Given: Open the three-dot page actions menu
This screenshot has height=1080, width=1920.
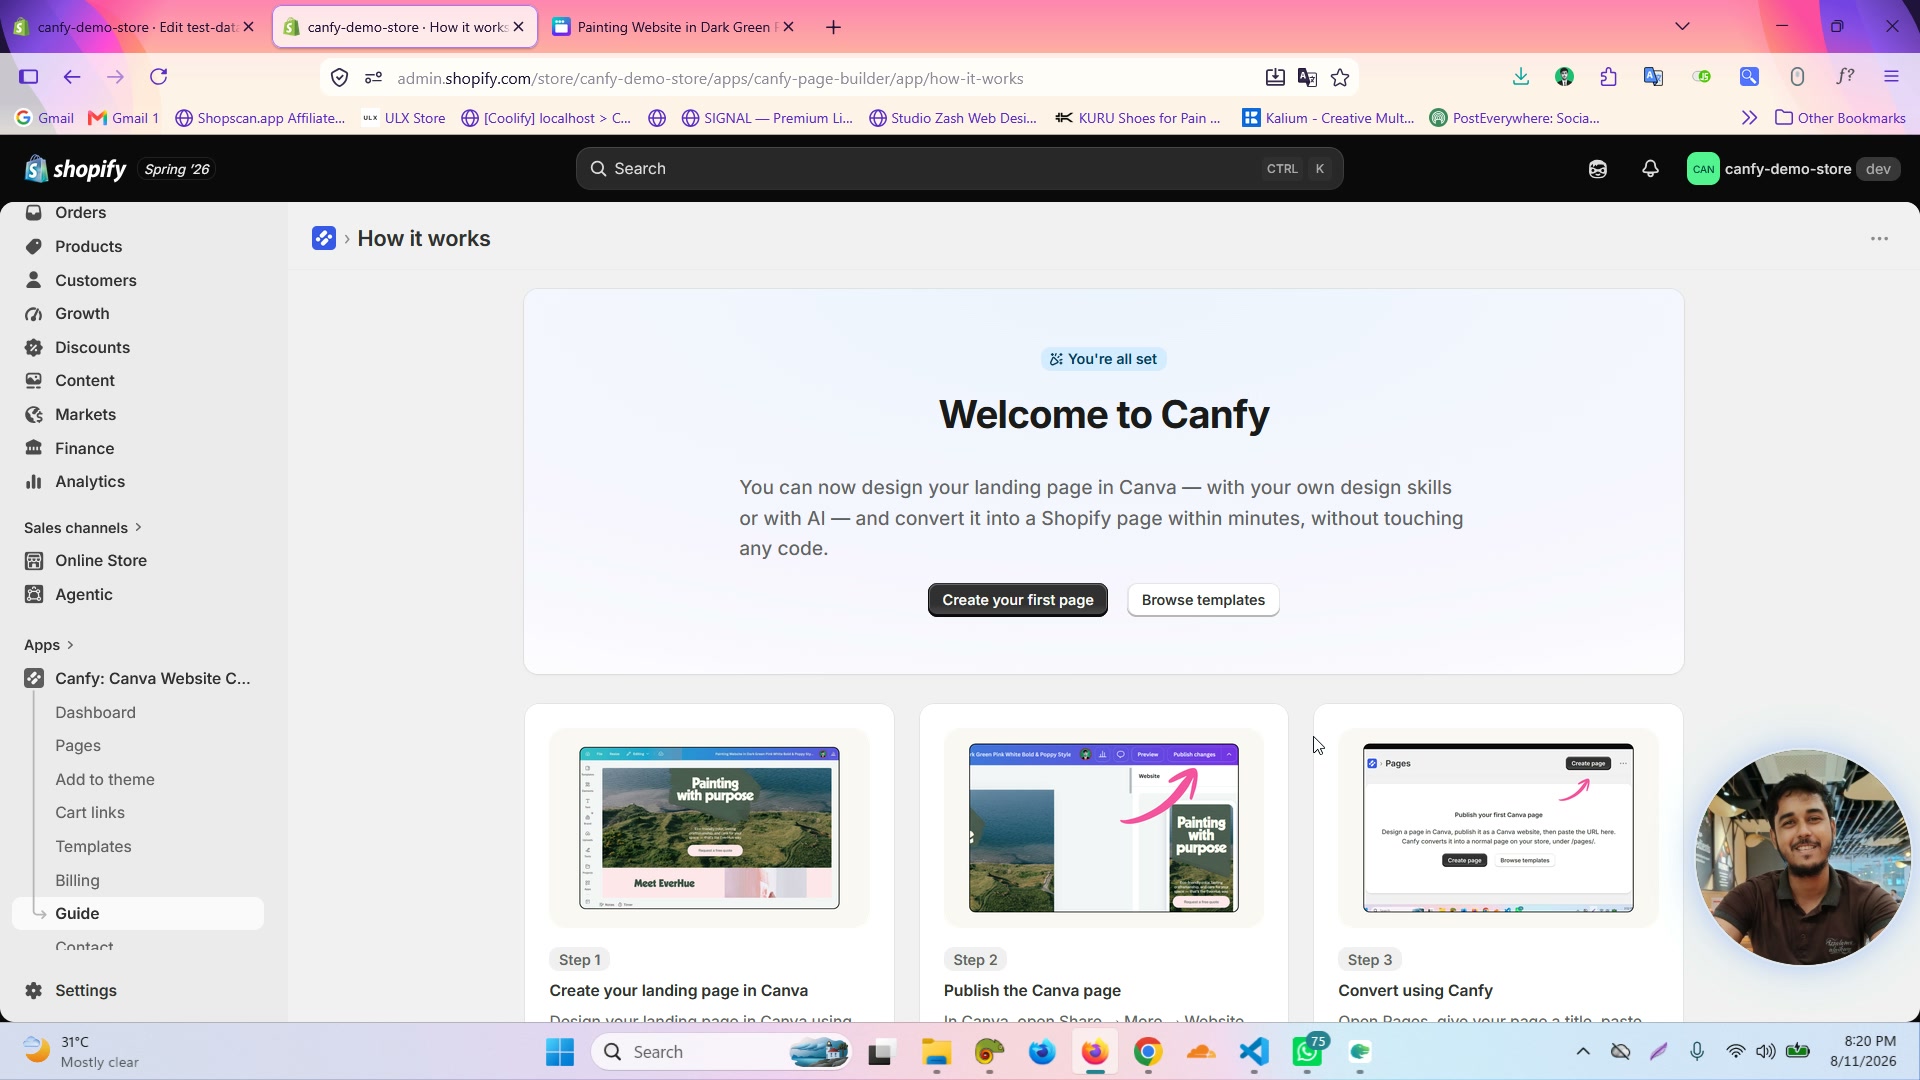Looking at the screenshot, I should click(x=1879, y=239).
